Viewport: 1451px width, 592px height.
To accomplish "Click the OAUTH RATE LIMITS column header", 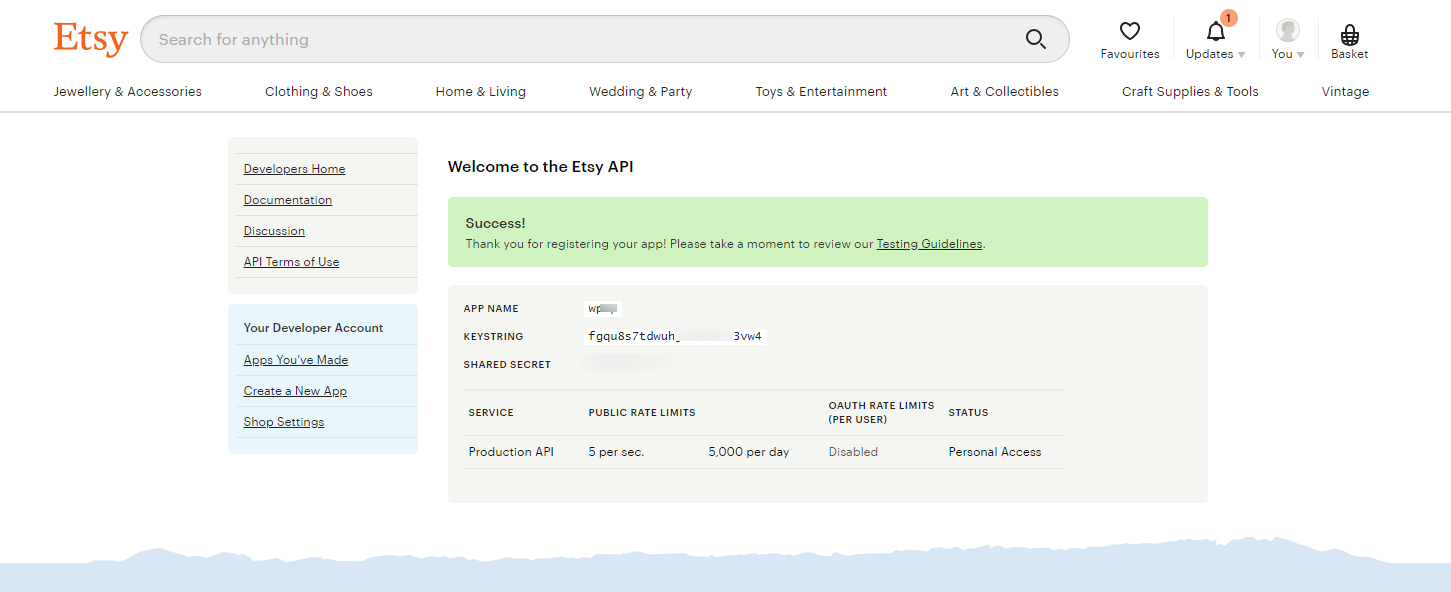I will coord(881,412).
